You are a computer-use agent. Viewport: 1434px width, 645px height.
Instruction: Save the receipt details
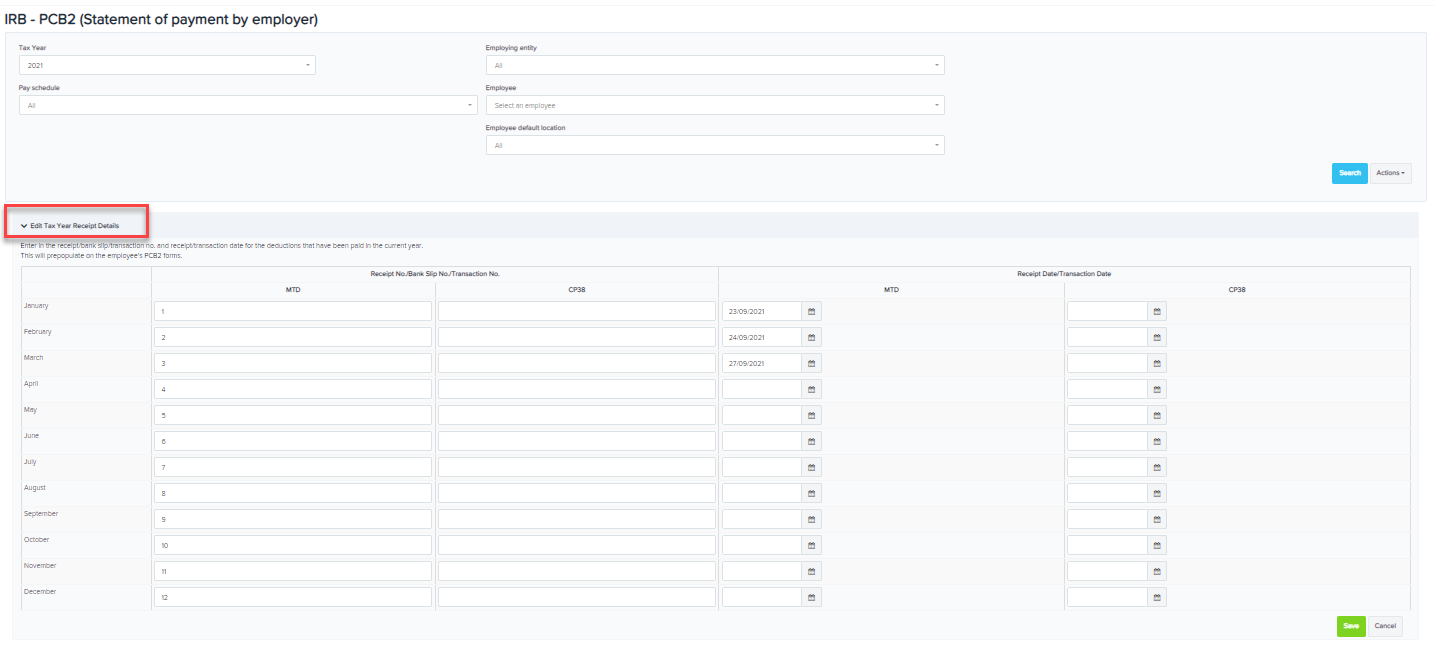(x=1351, y=626)
